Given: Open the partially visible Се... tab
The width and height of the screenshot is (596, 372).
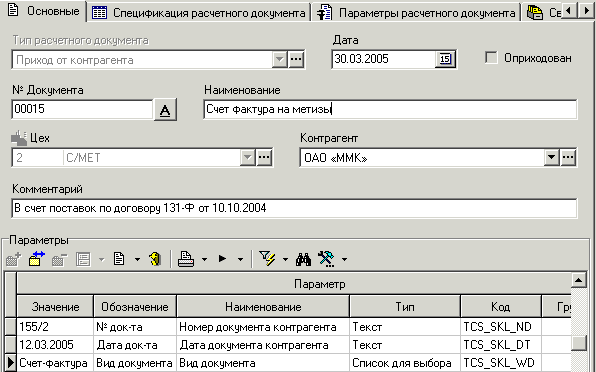Looking at the screenshot, I should (x=544, y=13).
